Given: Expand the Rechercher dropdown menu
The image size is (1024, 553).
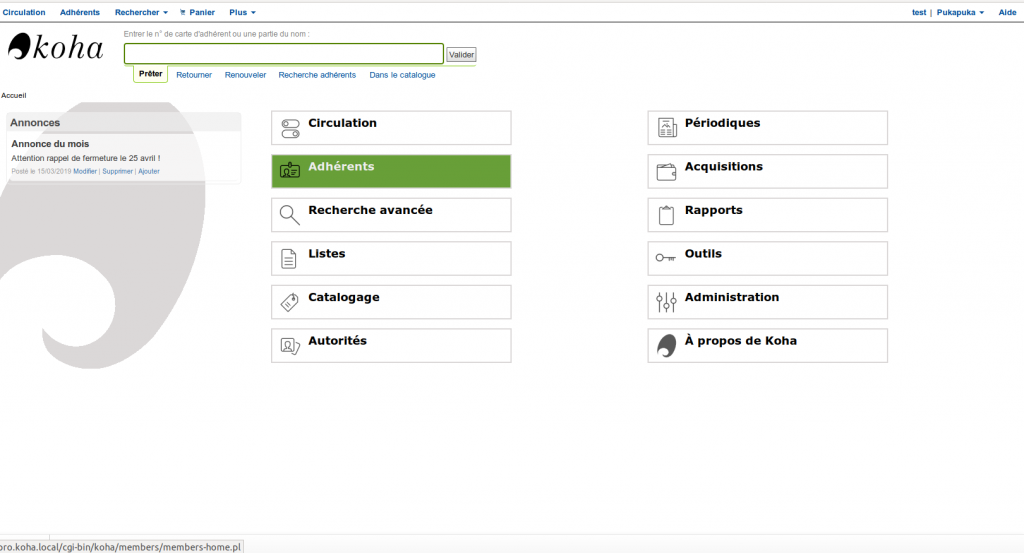Looking at the screenshot, I should [141, 12].
